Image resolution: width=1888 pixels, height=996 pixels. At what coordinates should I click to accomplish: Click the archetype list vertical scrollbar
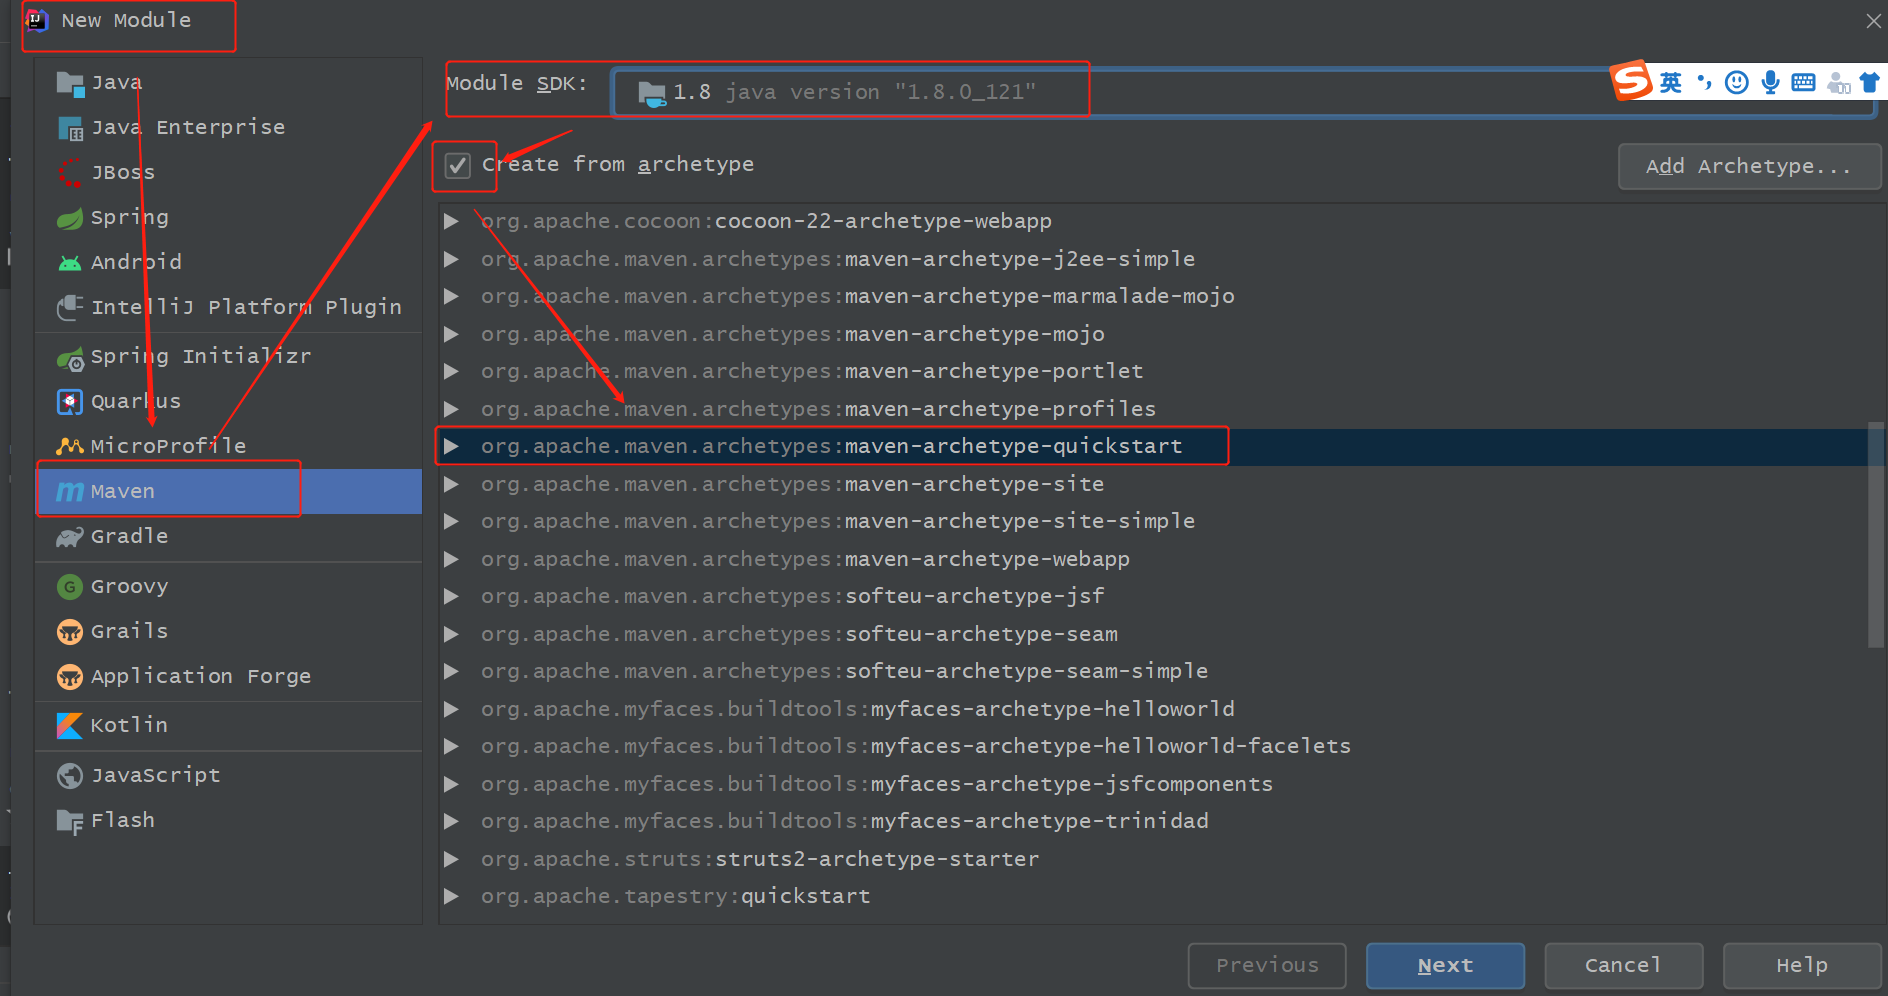1876,535
